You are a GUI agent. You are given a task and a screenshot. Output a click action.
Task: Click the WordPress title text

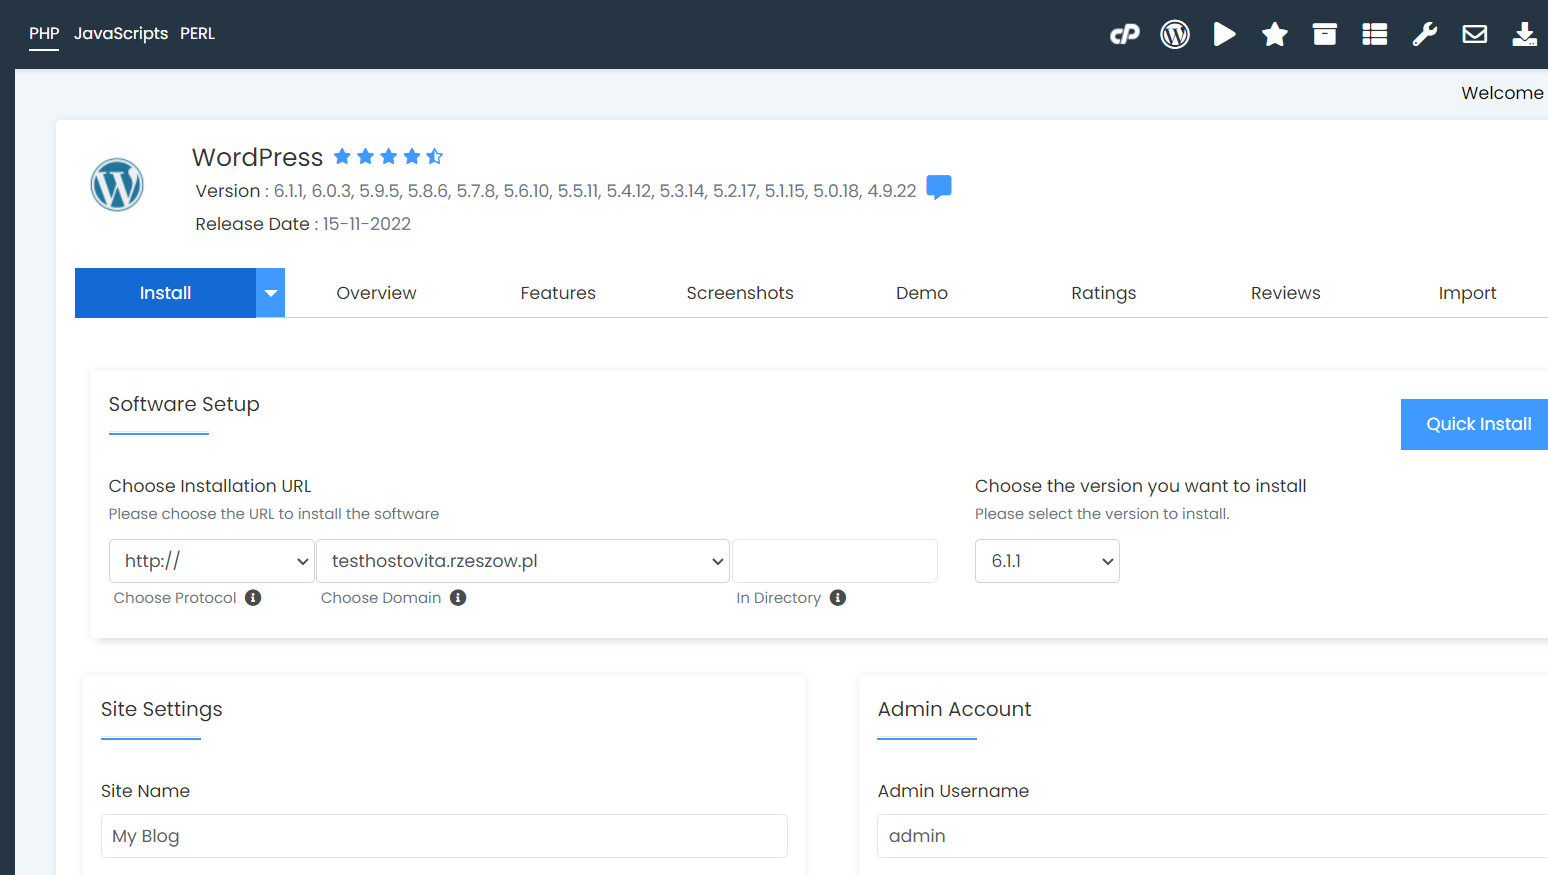pyautogui.click(x=257, y=157)
